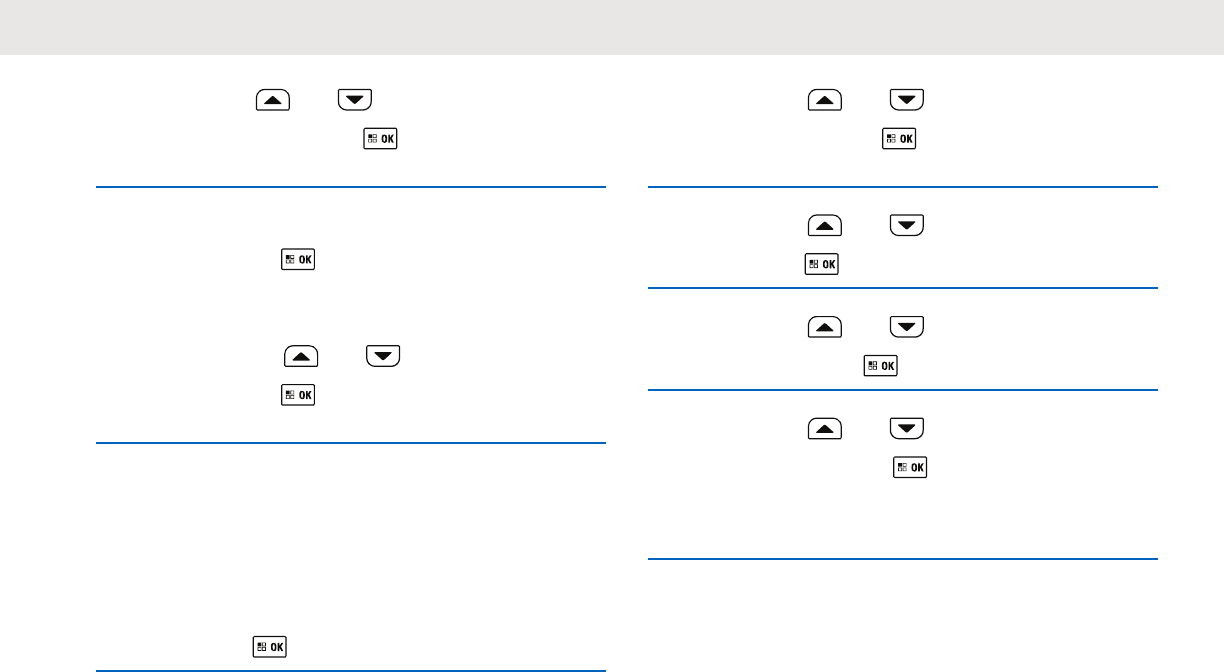
Task: Select the OK key in the right column's third step
Action: pos(880,367)
